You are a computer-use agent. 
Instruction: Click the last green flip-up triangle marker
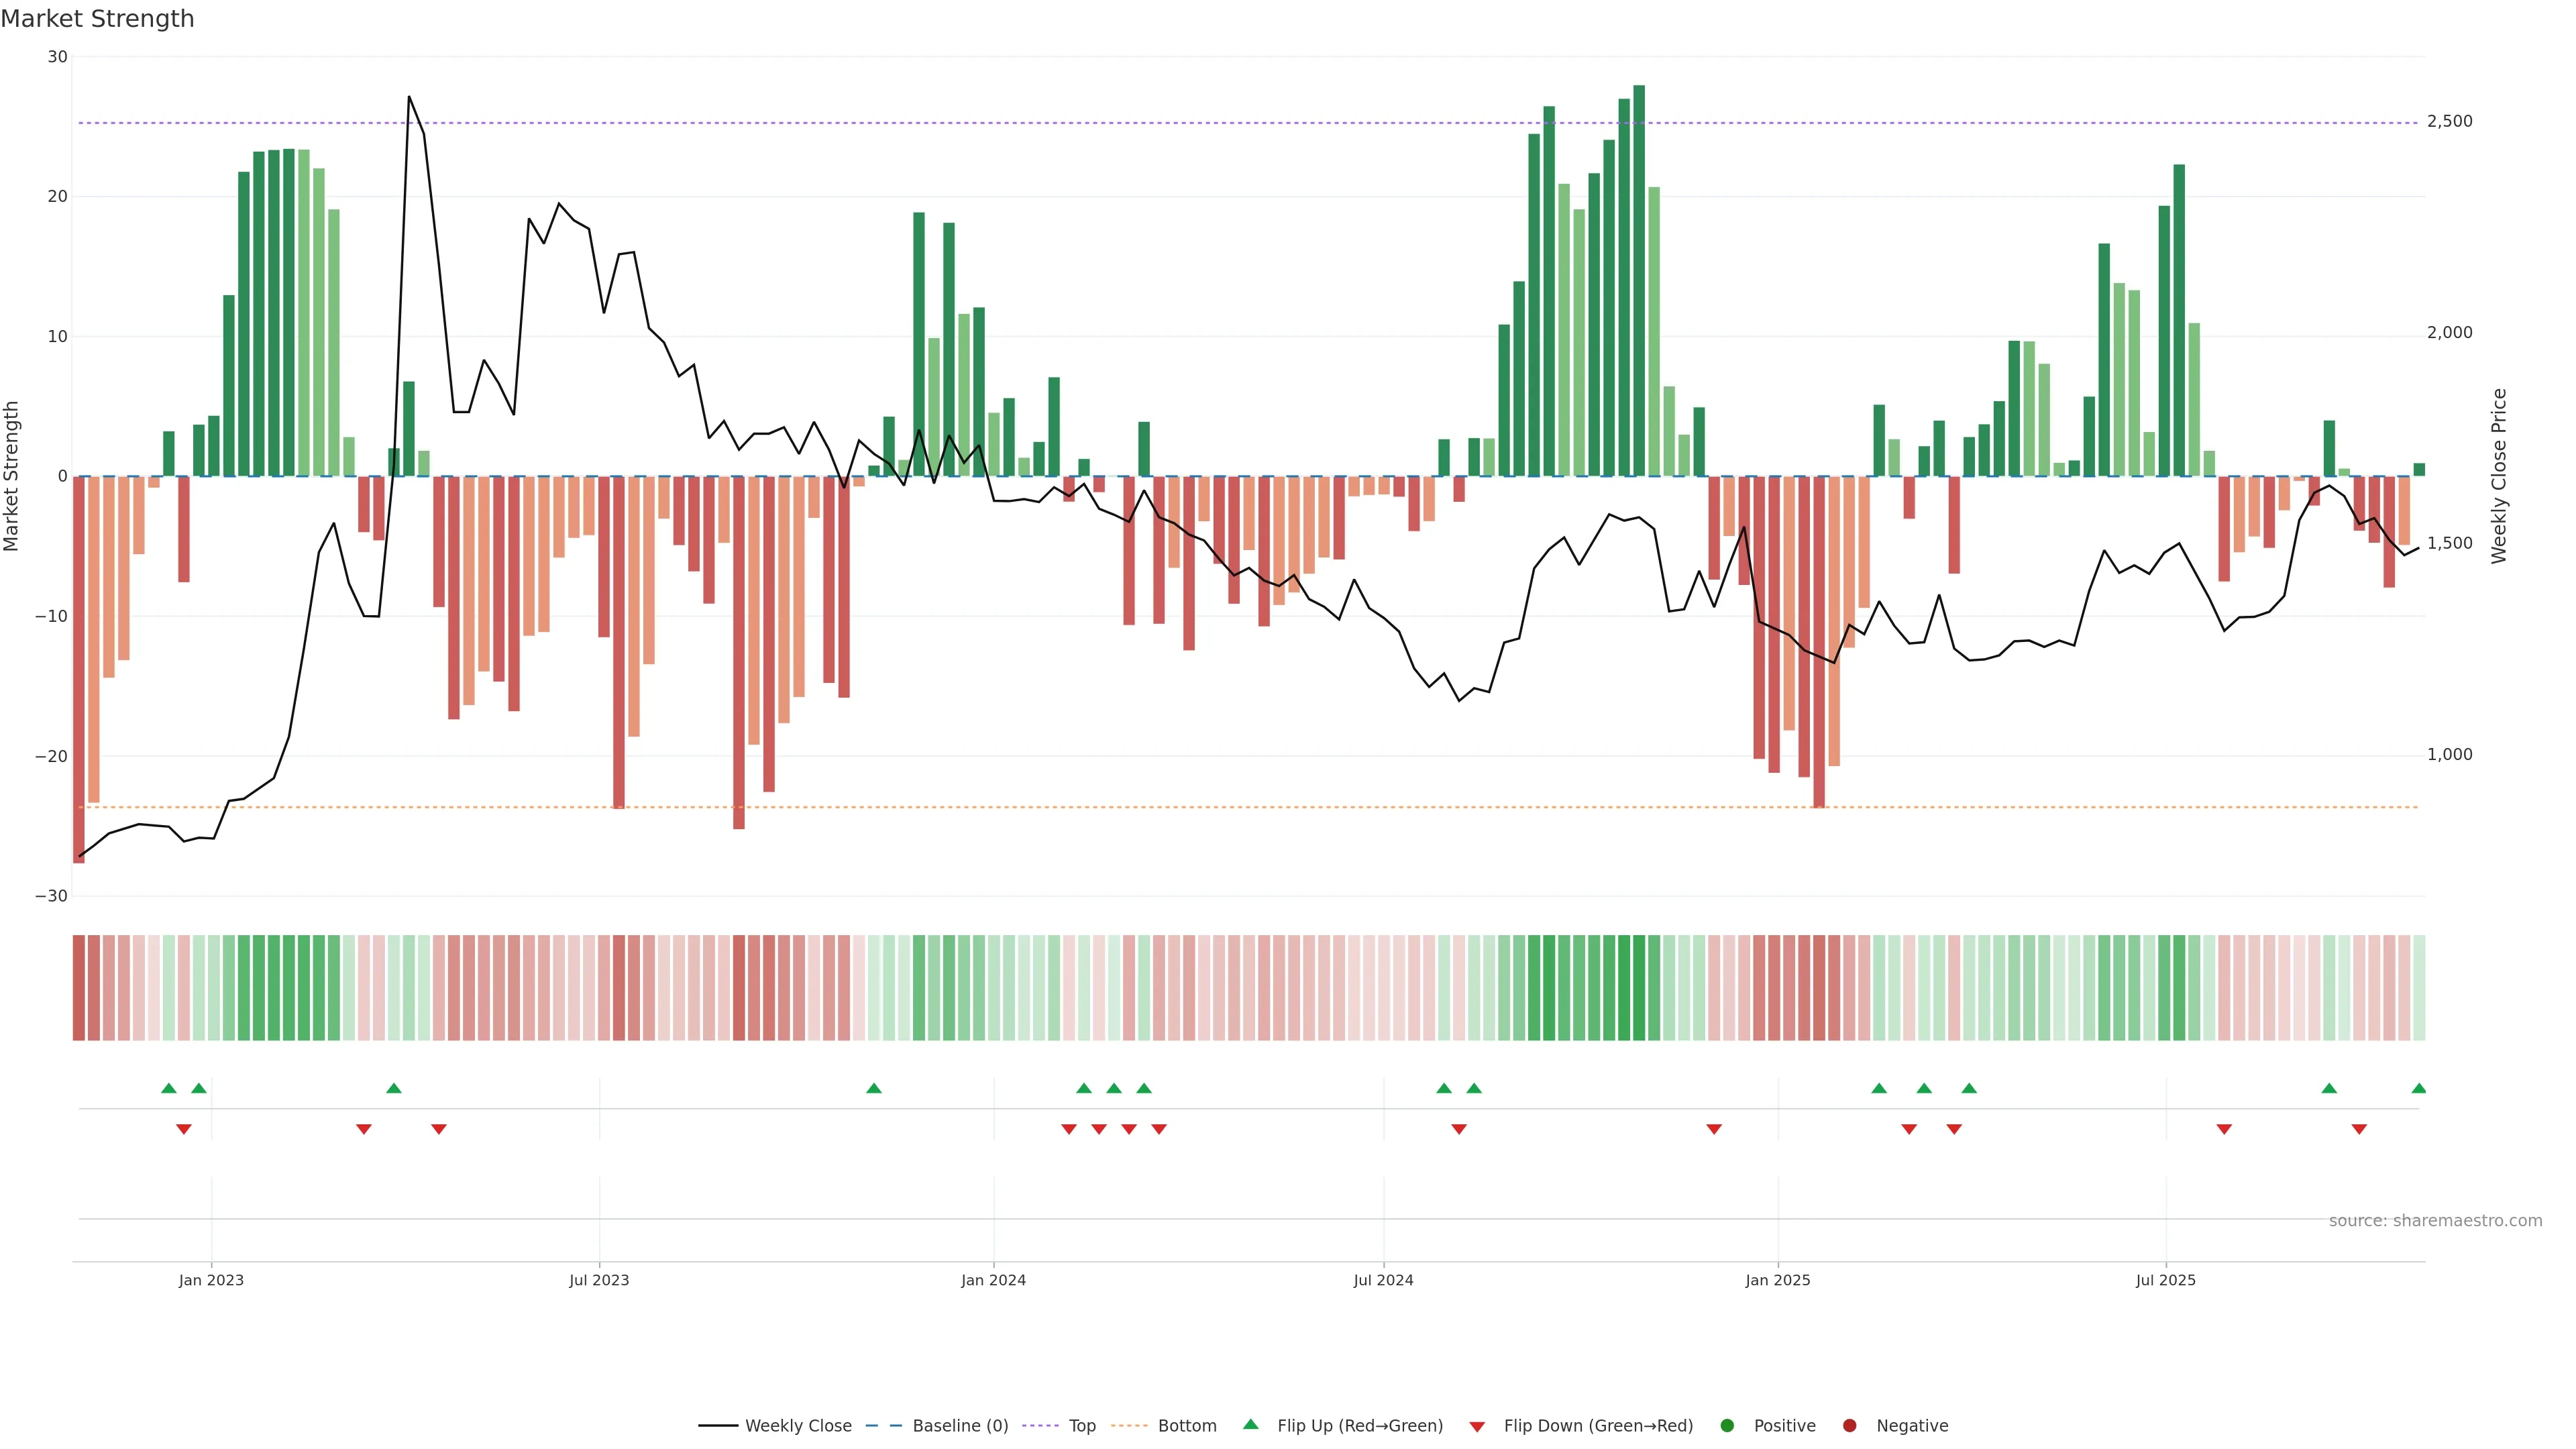coord(2418,1088)
